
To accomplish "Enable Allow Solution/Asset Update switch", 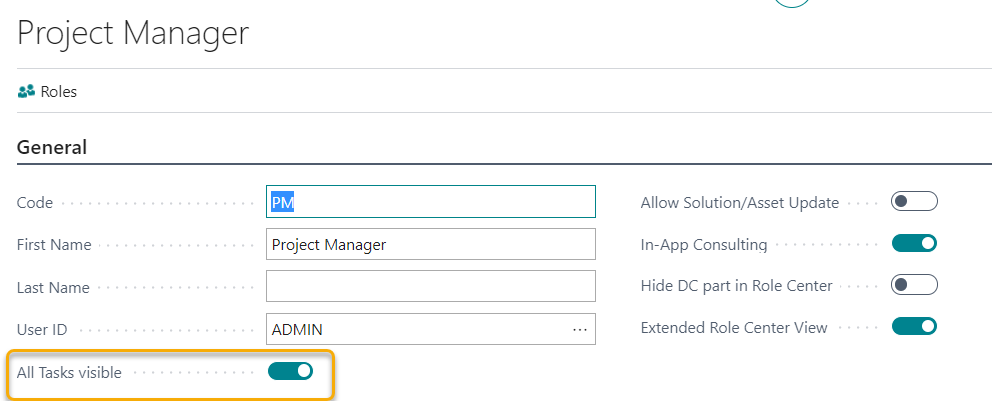I will tap(913, 202).
